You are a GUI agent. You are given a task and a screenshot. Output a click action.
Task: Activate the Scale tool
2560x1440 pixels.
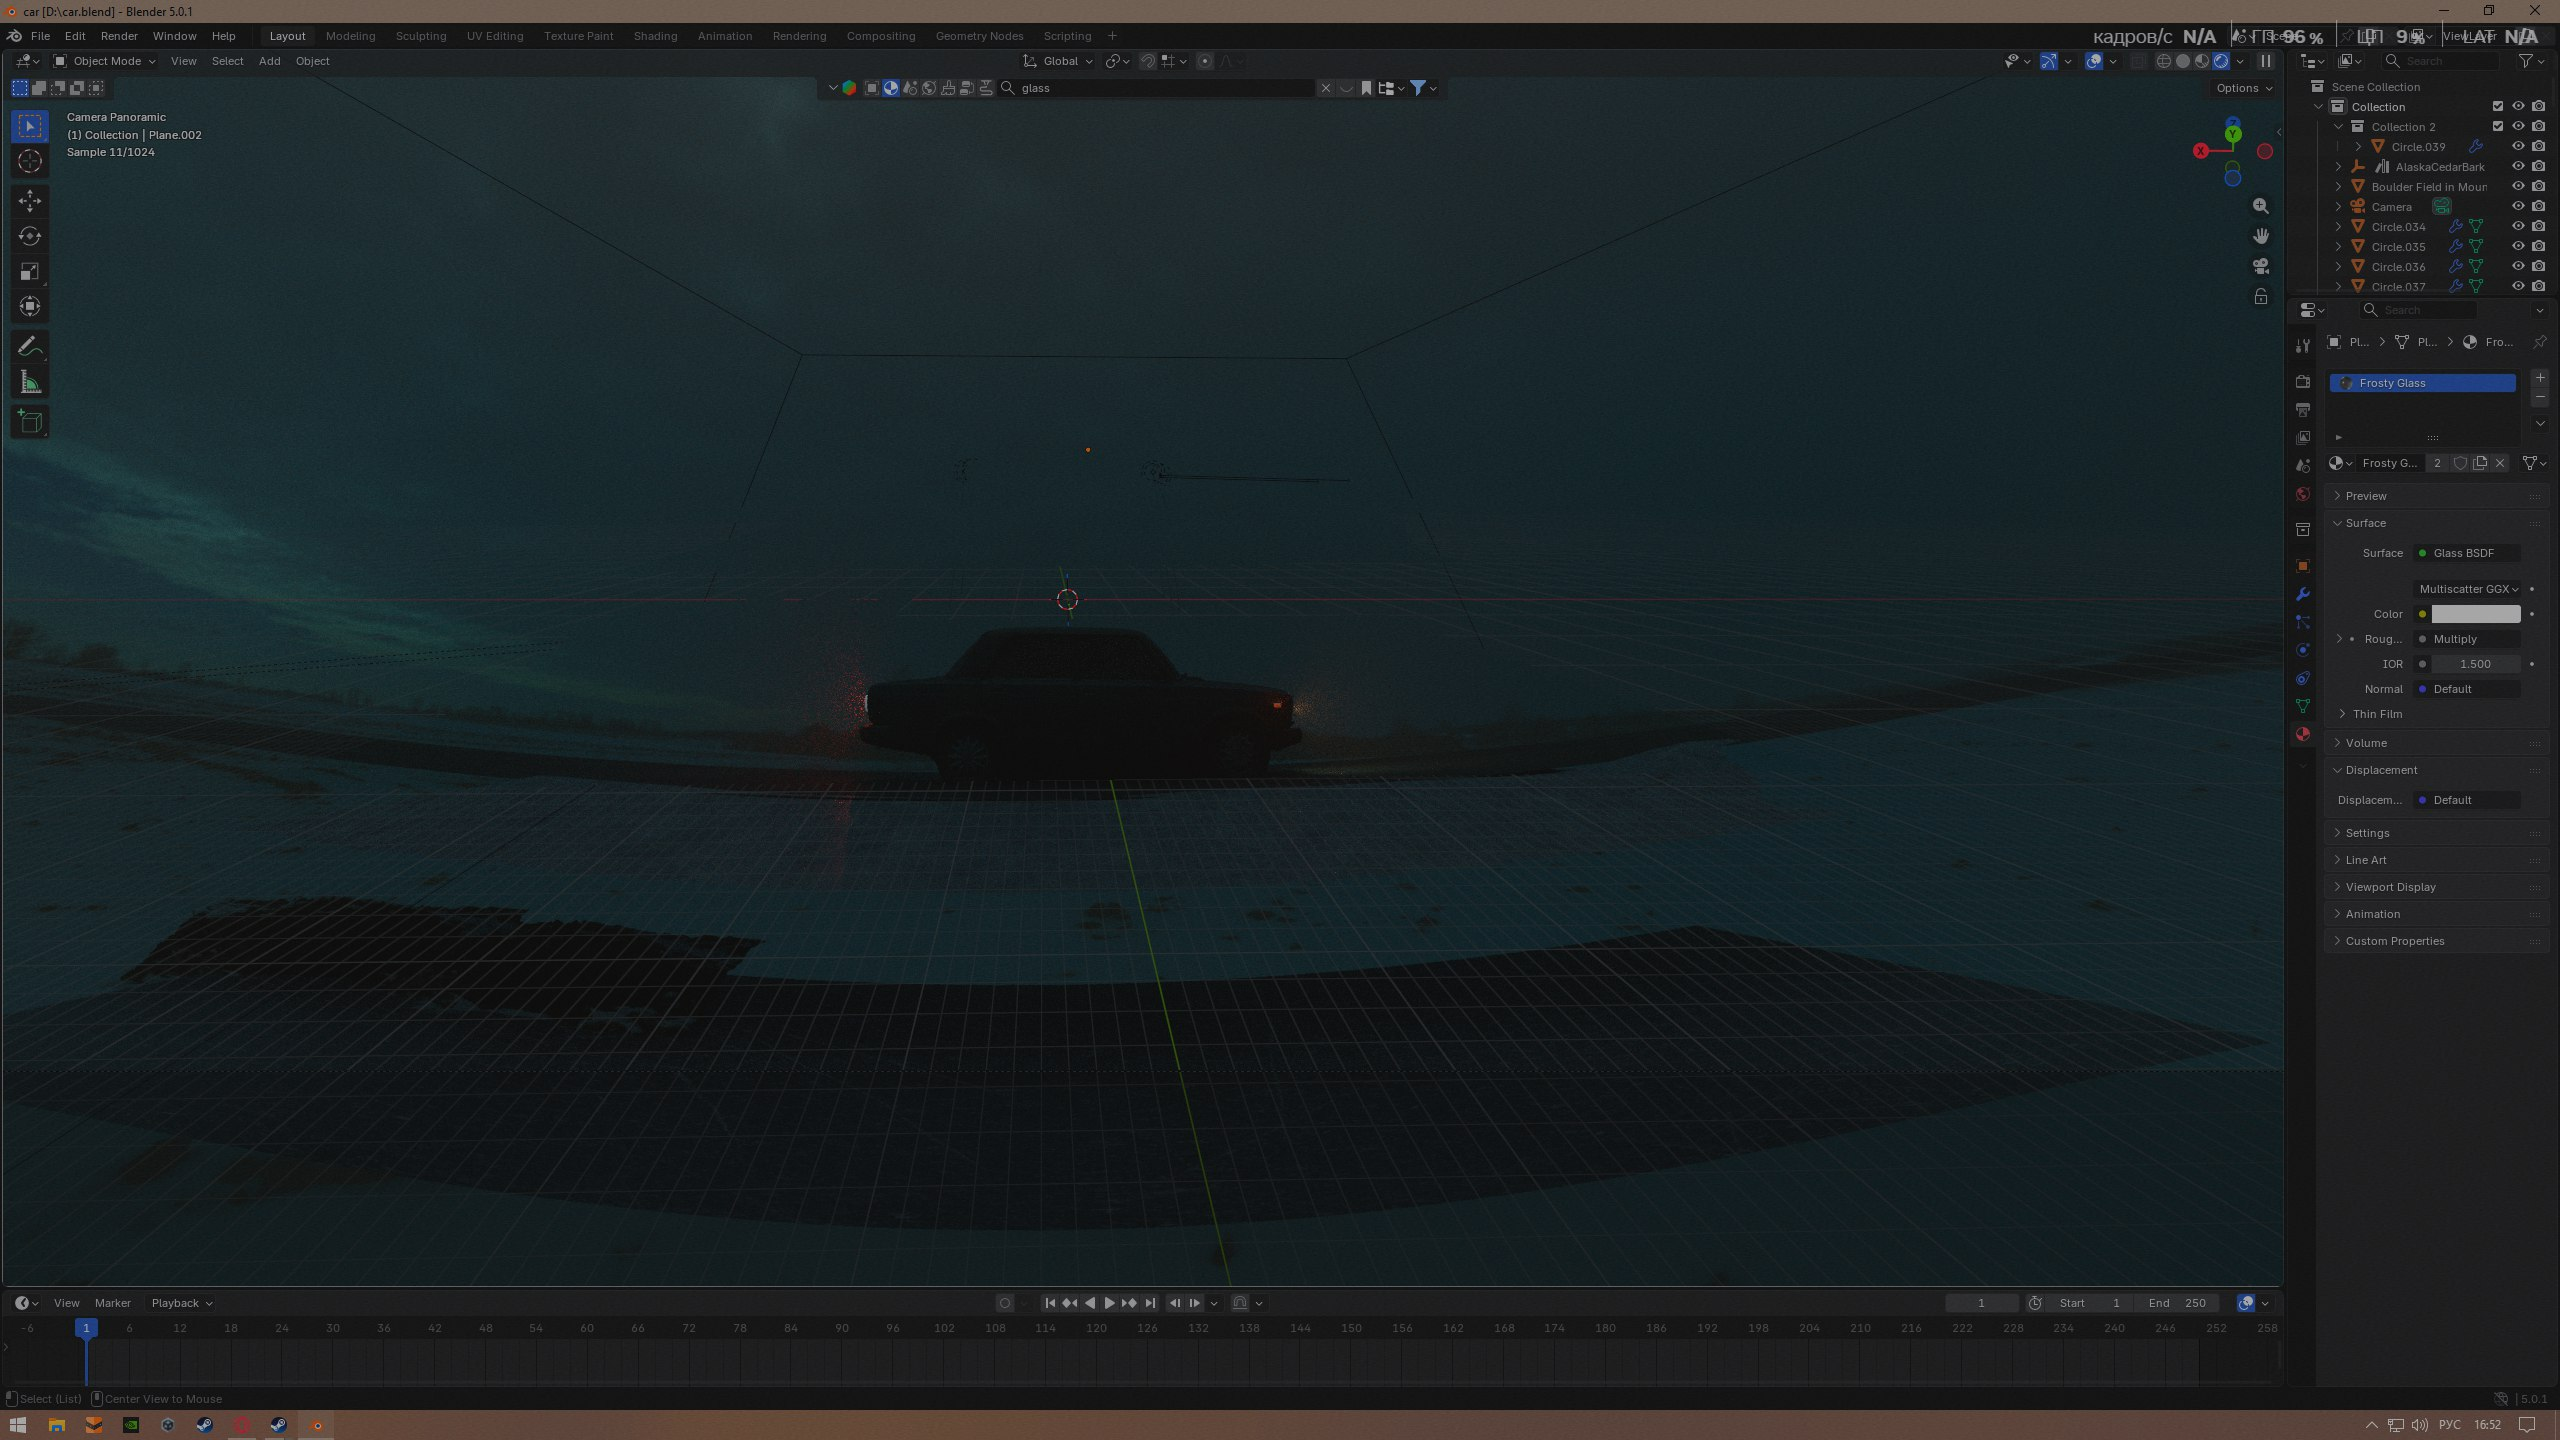click(x=30, y=272)
